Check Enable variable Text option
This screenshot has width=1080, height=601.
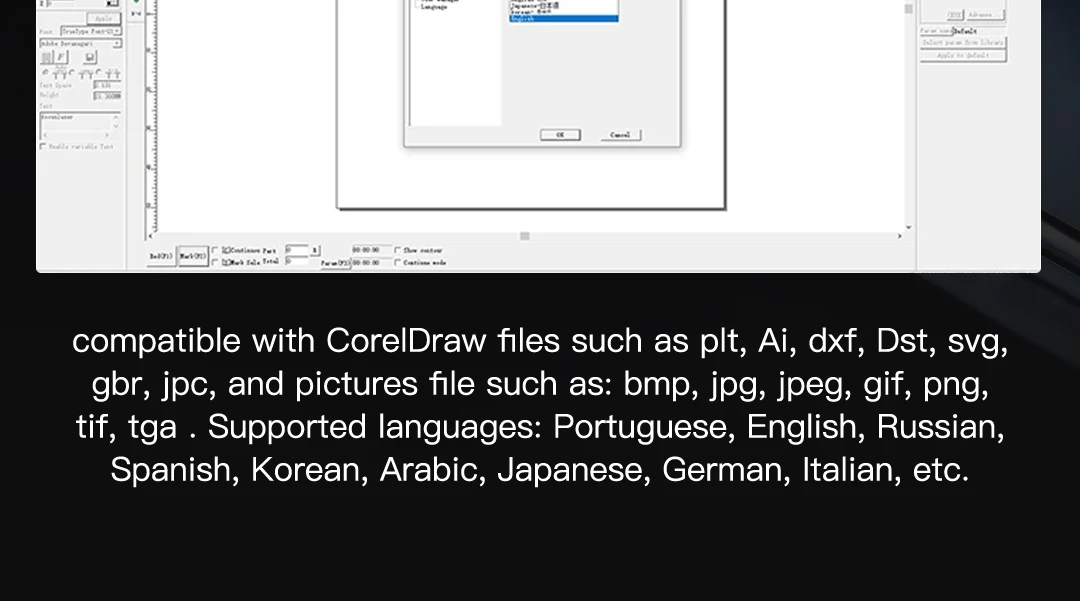(x=43, y=147)
